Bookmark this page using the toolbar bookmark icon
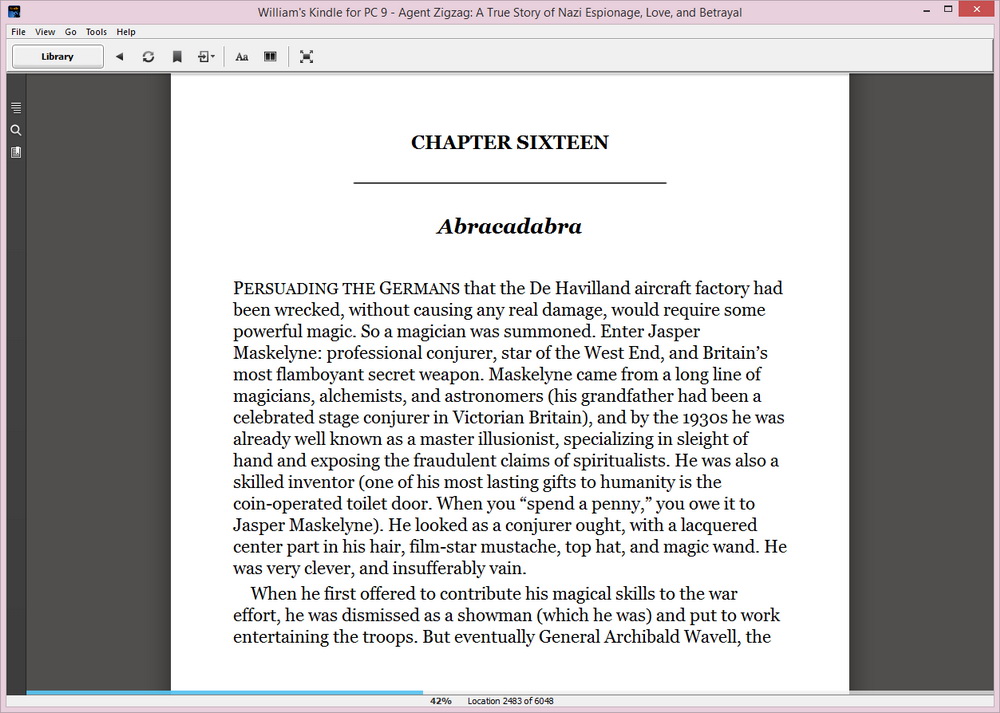 (177, 57)
